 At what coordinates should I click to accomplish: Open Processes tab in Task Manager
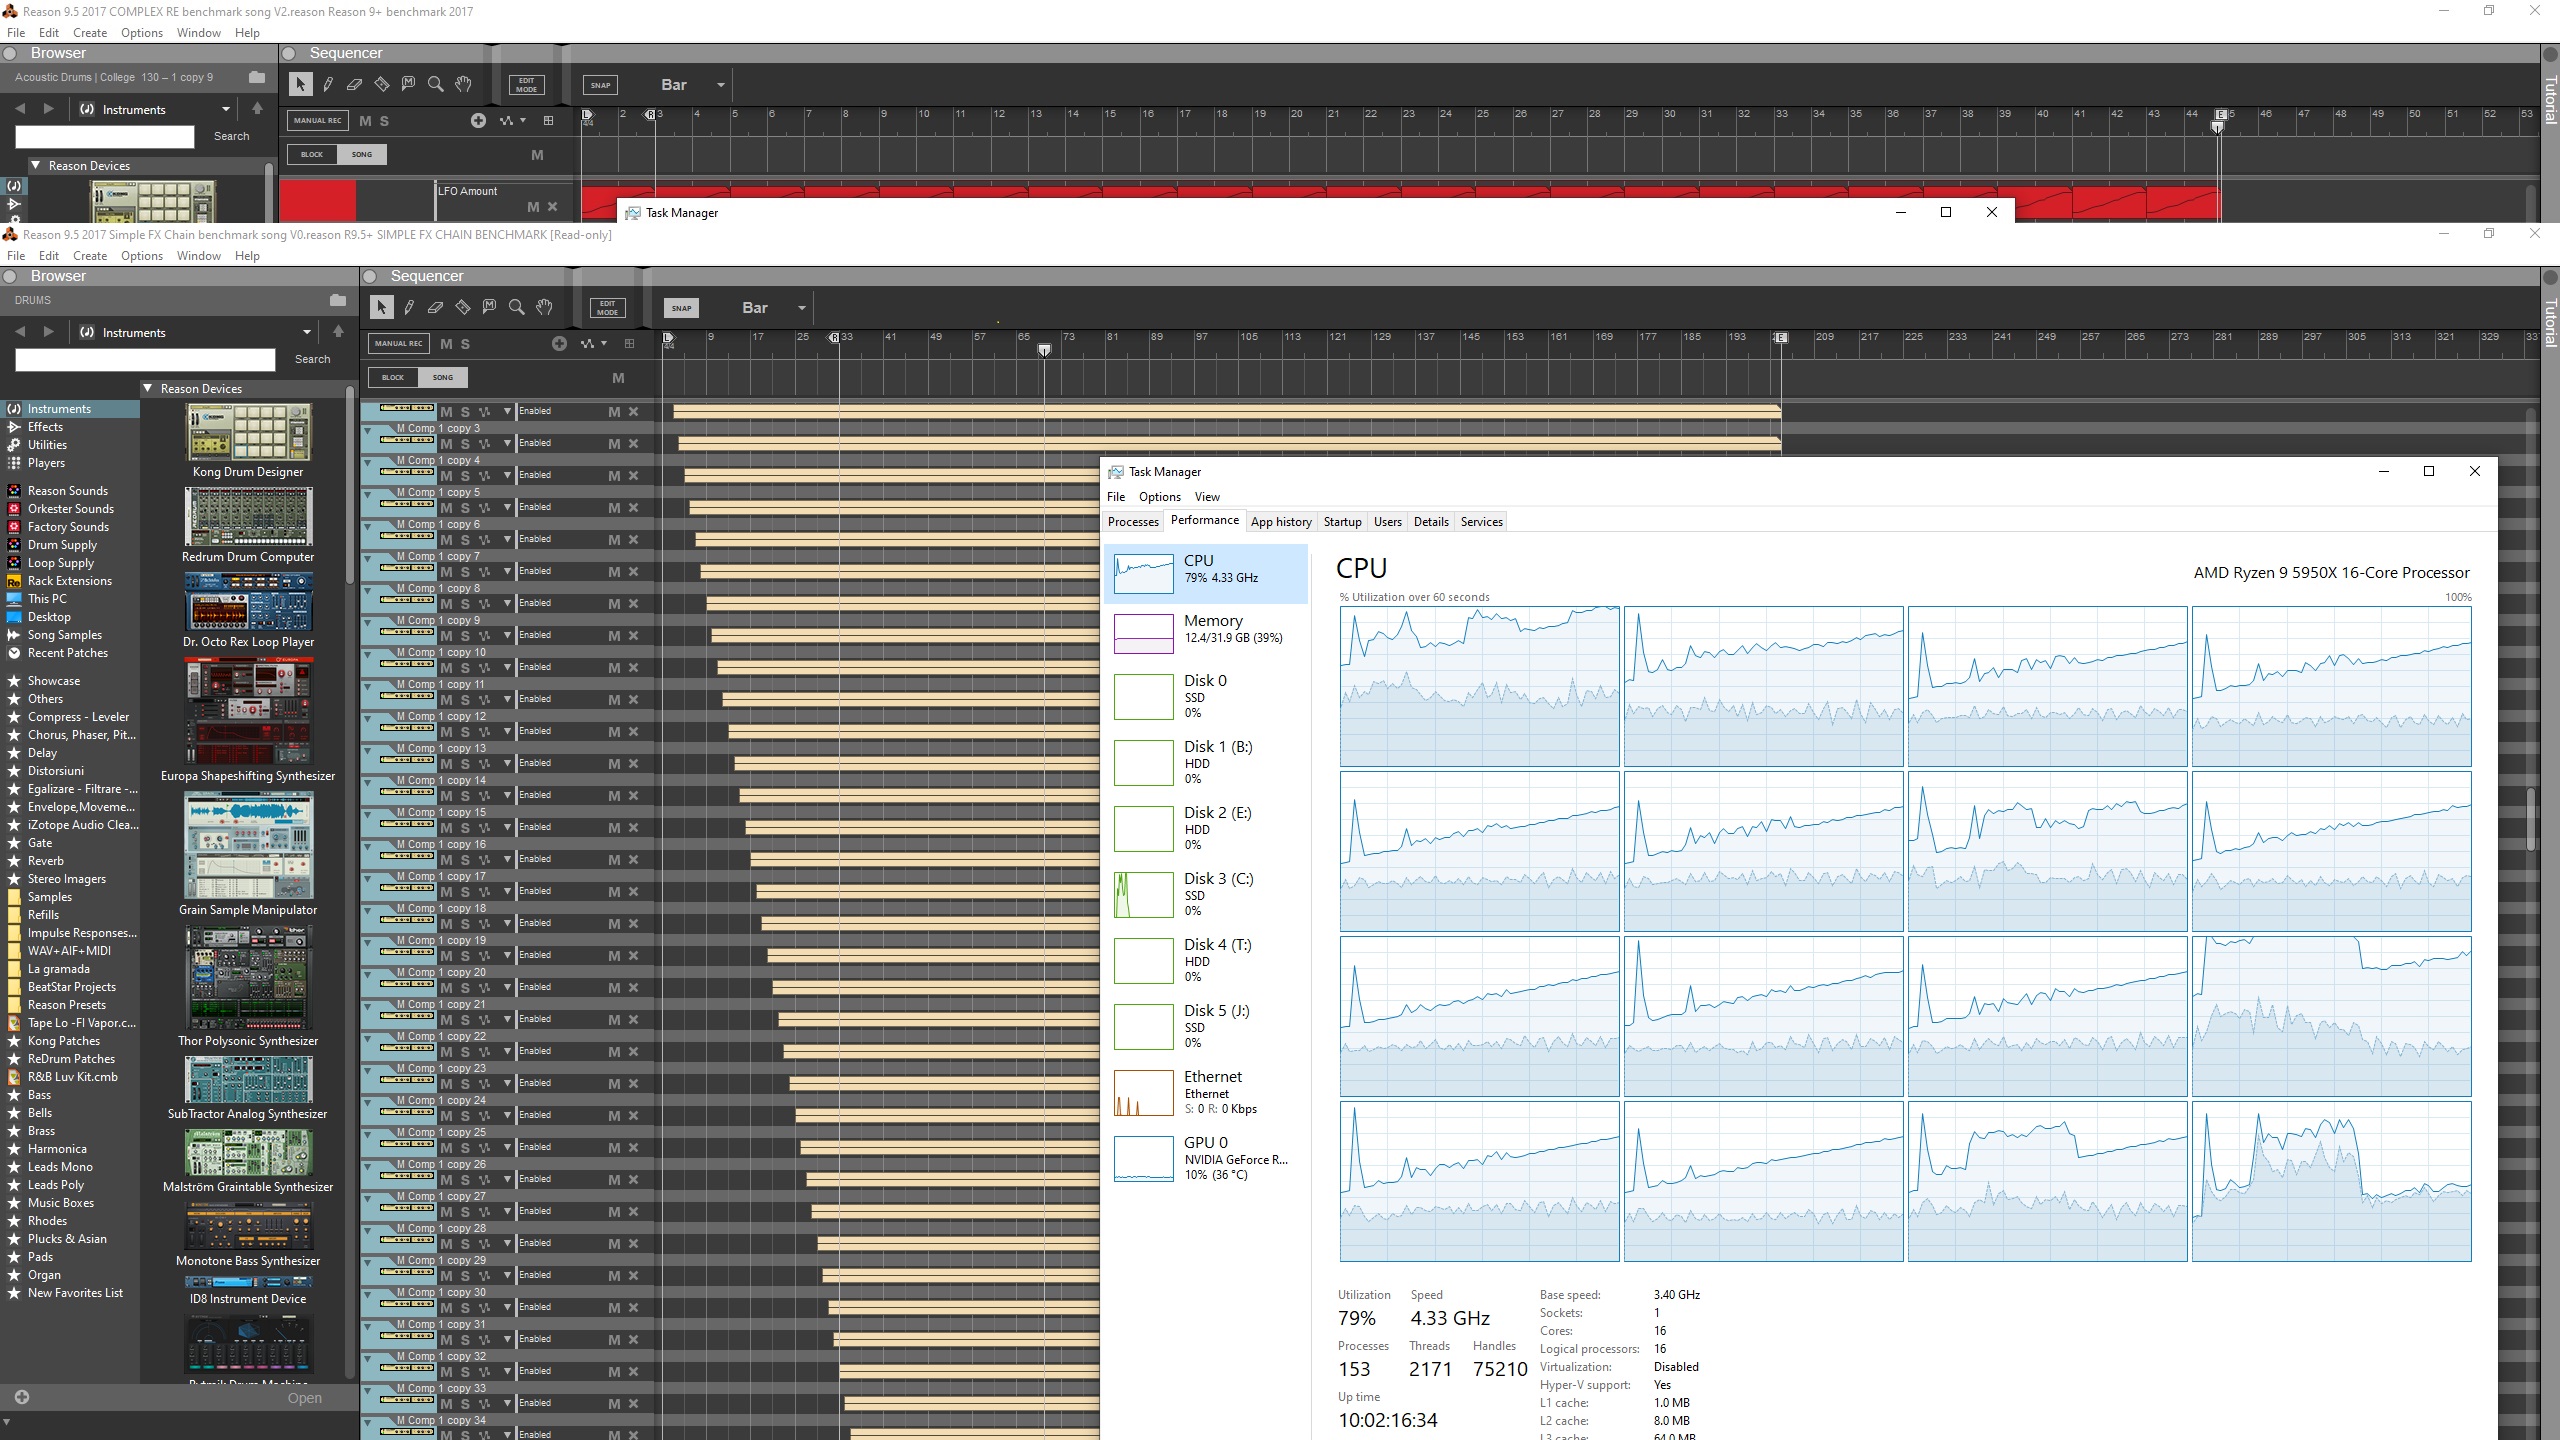point(1133,521)
